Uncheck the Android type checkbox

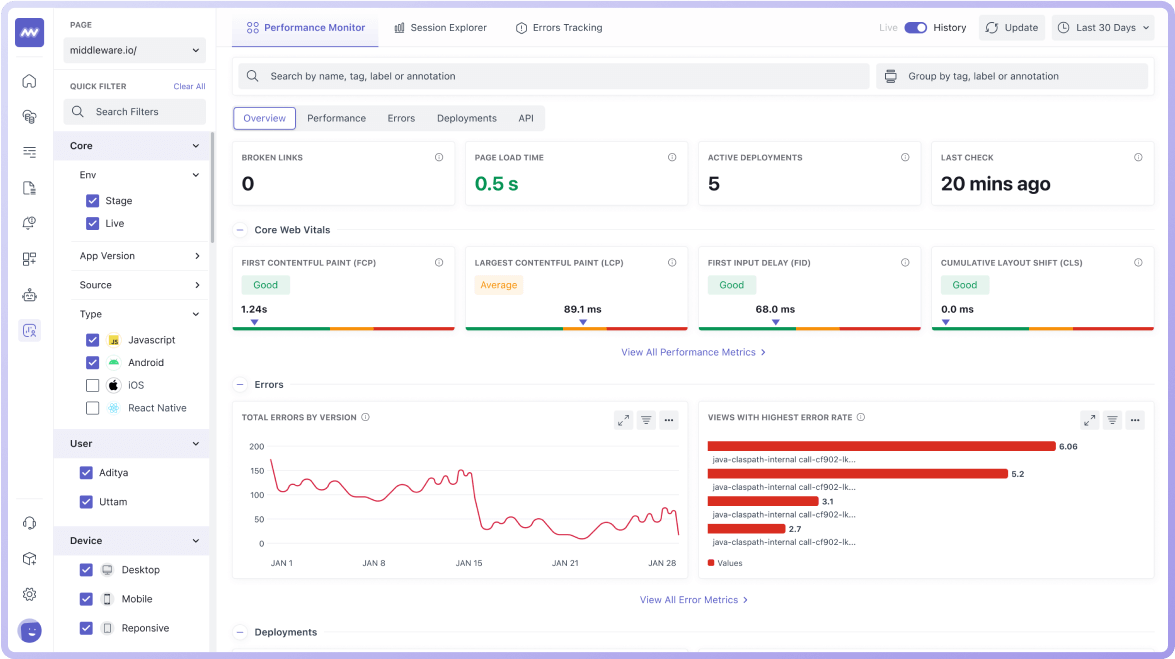pyautogui.click(x=93, y=363)
